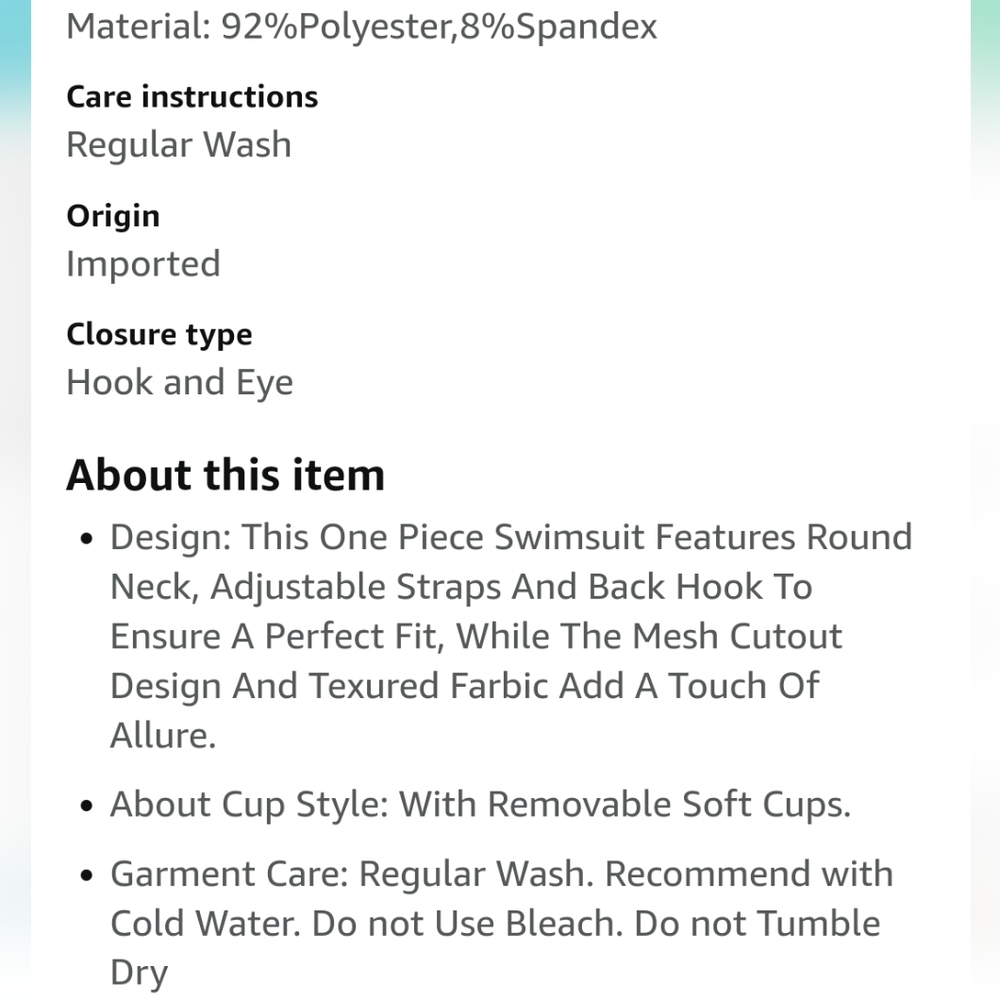Viewport: 1000px width, 1000px height.
Task: Select the text 'One Piece Swimsuit Features Round'
Action: click(x=615, y=537)
